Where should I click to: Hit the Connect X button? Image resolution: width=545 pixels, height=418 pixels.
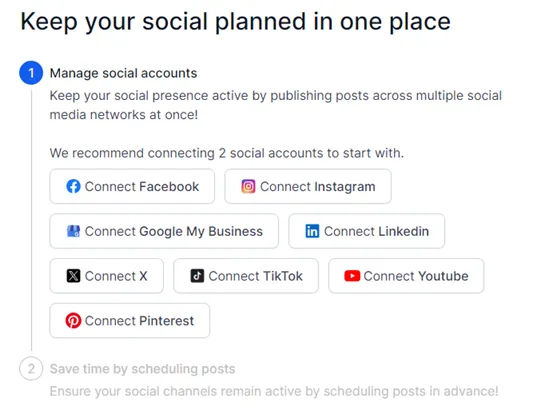[x=107, y=276]
